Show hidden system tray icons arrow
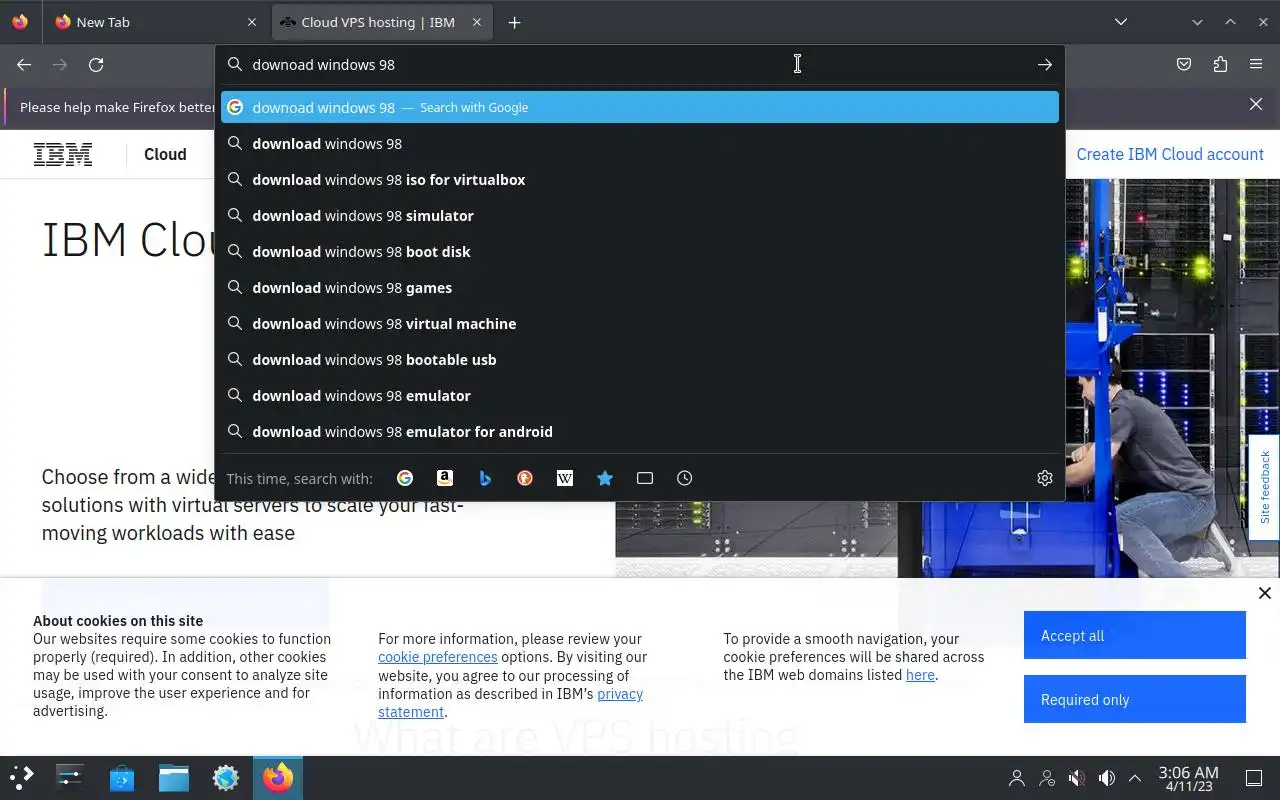The height and width of the screenshot is (800, 1280). [x=1135, y=778]
